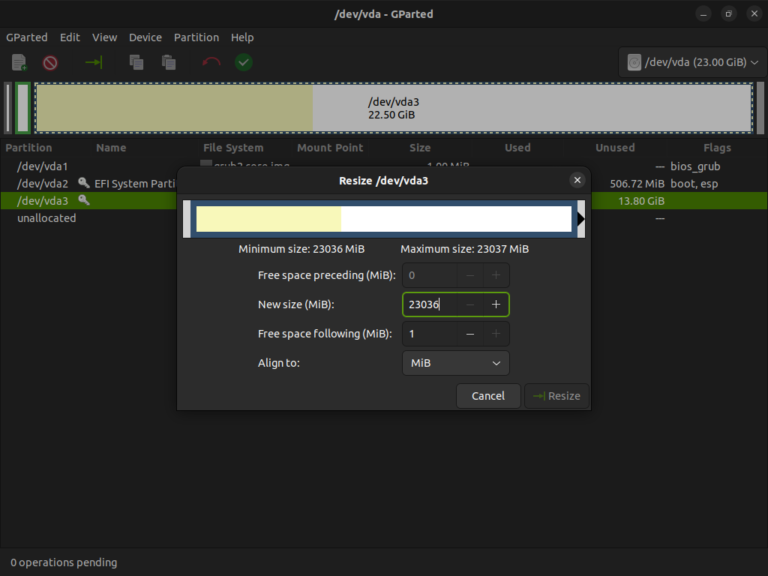Click the Mount Point column header
Image resolution: width=768 pixels, height=576 pixels.
click(330, 147)
